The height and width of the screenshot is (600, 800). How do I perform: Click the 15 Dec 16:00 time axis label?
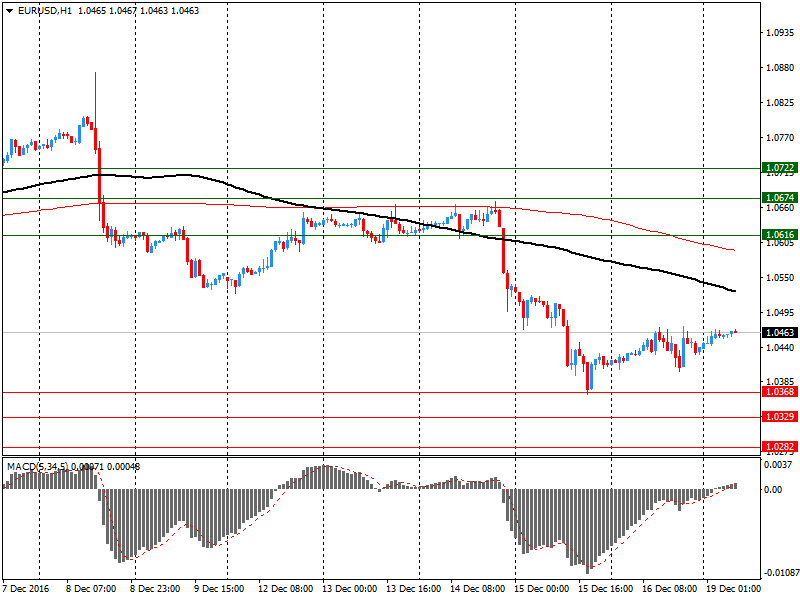606,589
